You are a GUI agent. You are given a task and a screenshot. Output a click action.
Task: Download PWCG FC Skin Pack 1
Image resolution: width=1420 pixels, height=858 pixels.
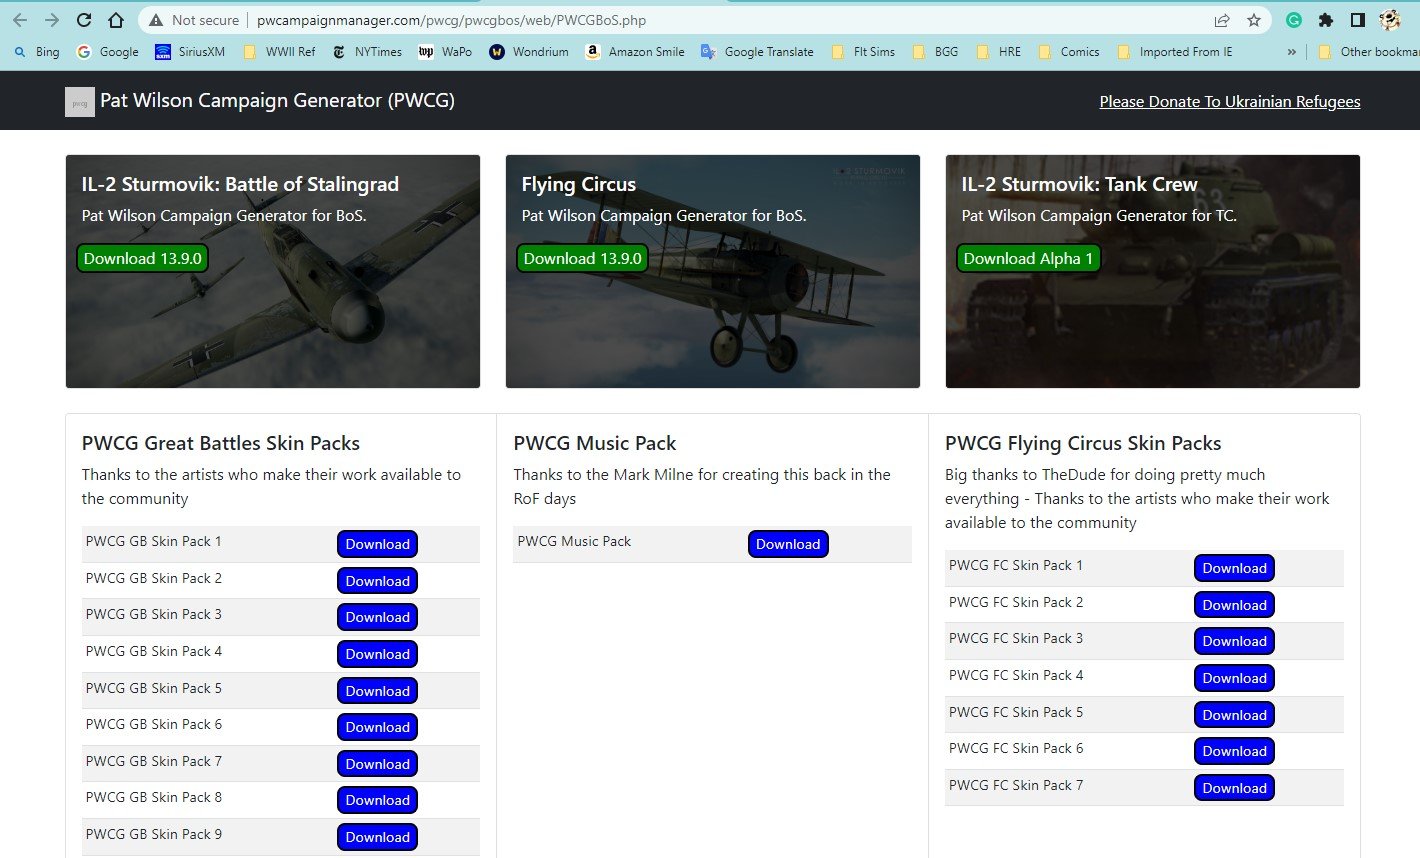click(x=1234, y=568)
